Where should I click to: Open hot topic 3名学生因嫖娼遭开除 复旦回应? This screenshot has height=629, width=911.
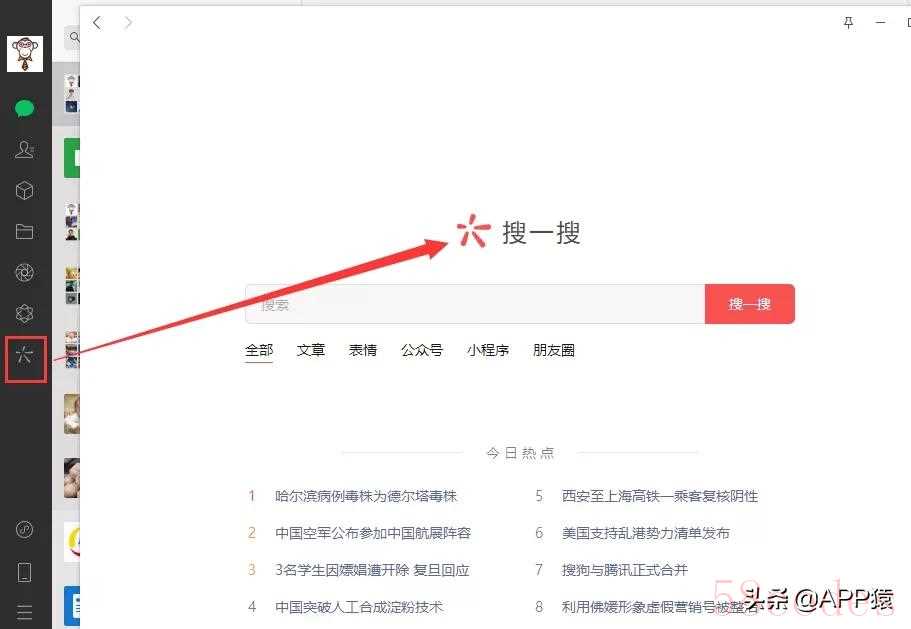pos(372,570)
